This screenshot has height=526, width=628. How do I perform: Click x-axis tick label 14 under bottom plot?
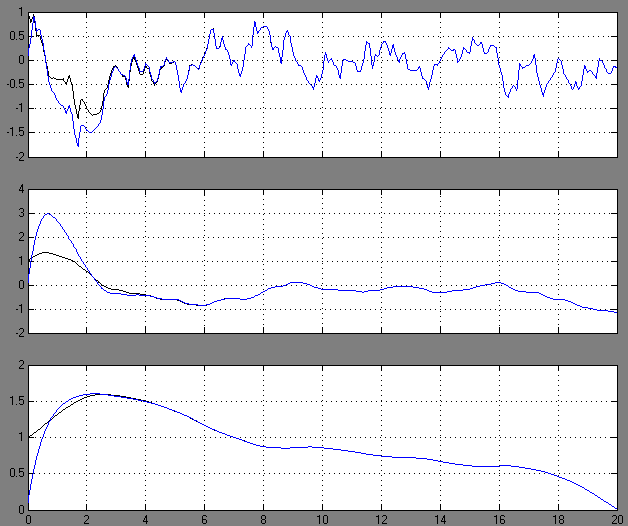click(440, 520)
